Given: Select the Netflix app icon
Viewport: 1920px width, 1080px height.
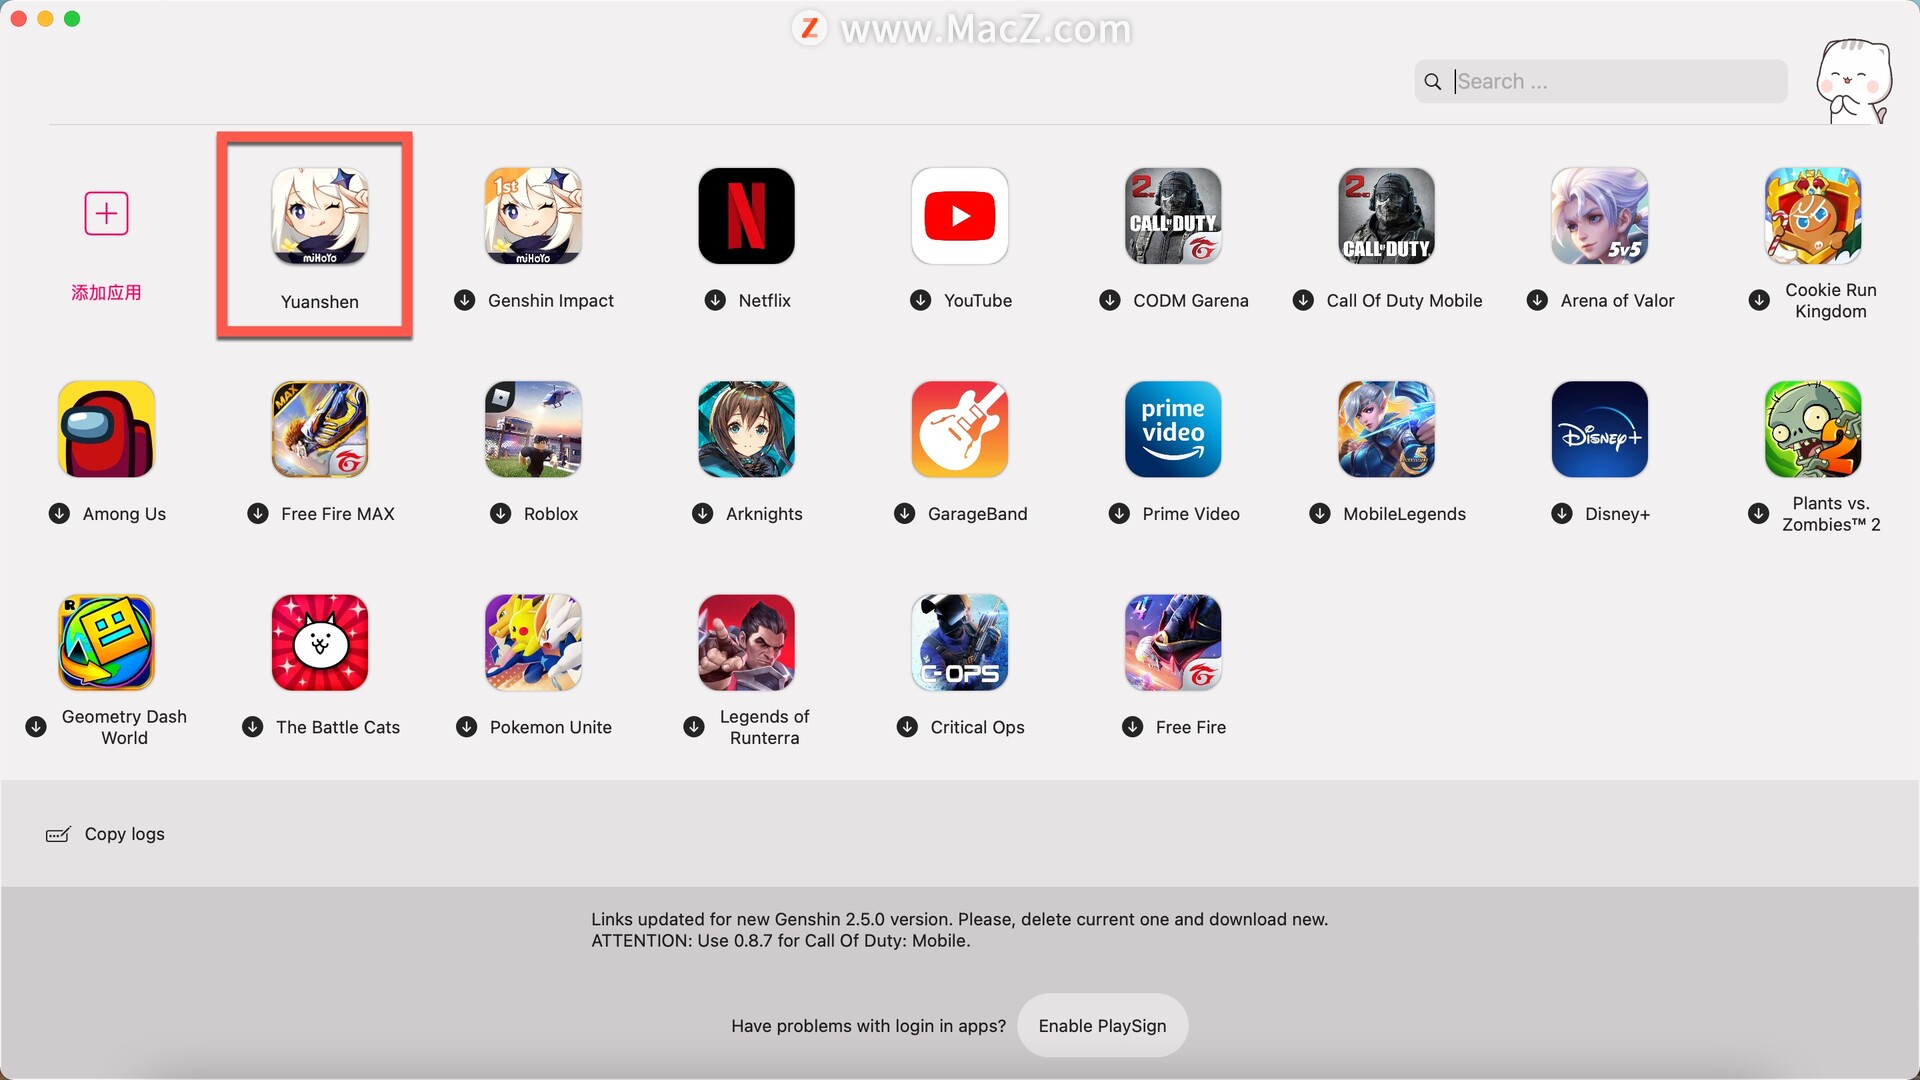Looking at the screenshot, I should coord(746,216).
